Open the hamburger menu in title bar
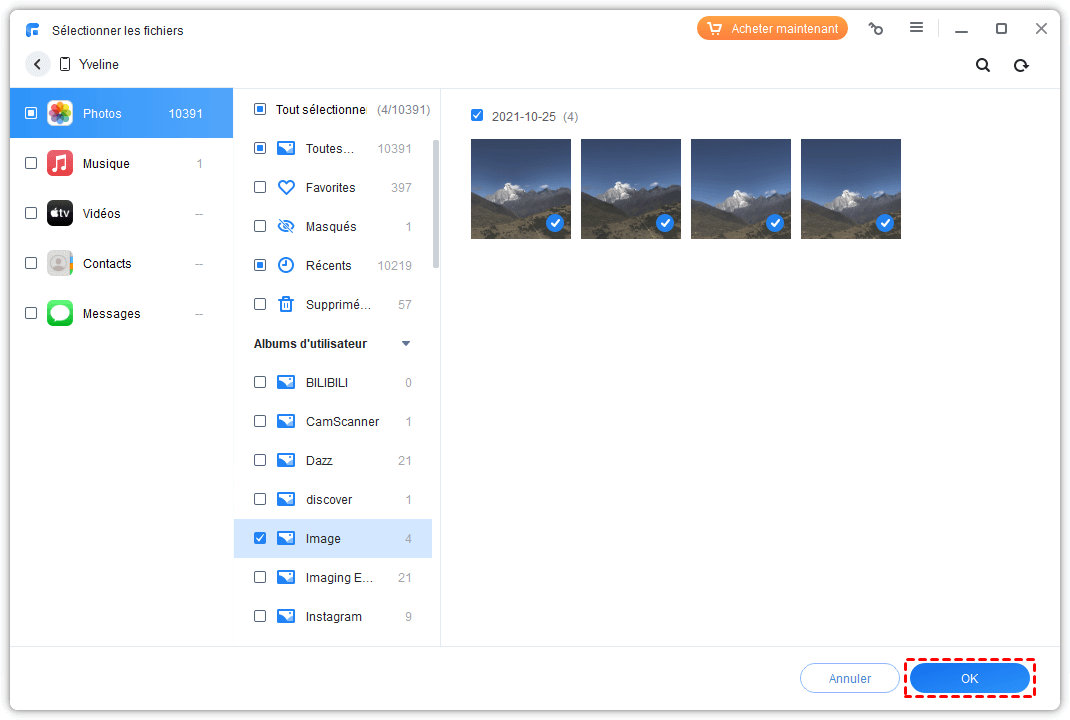Image resolution: width=1070 pixels, height=720 pixels. pos(916,28)
